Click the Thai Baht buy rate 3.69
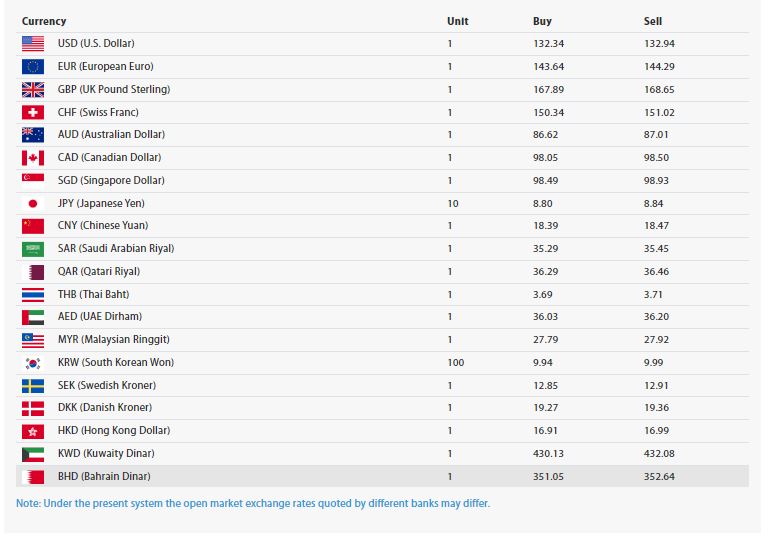The height and width of the screenshot is (536, 768). (x=543, y=294)
